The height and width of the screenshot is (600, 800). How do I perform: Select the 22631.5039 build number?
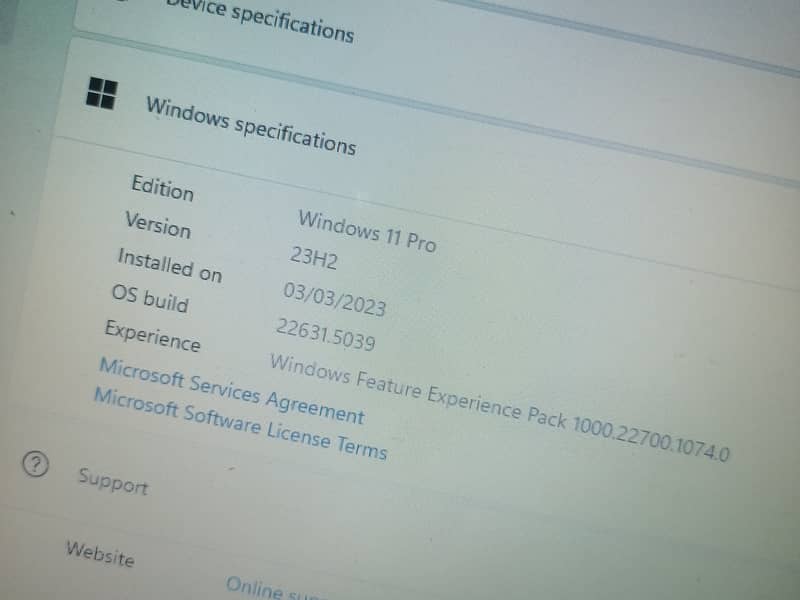(x=326, y=334)
